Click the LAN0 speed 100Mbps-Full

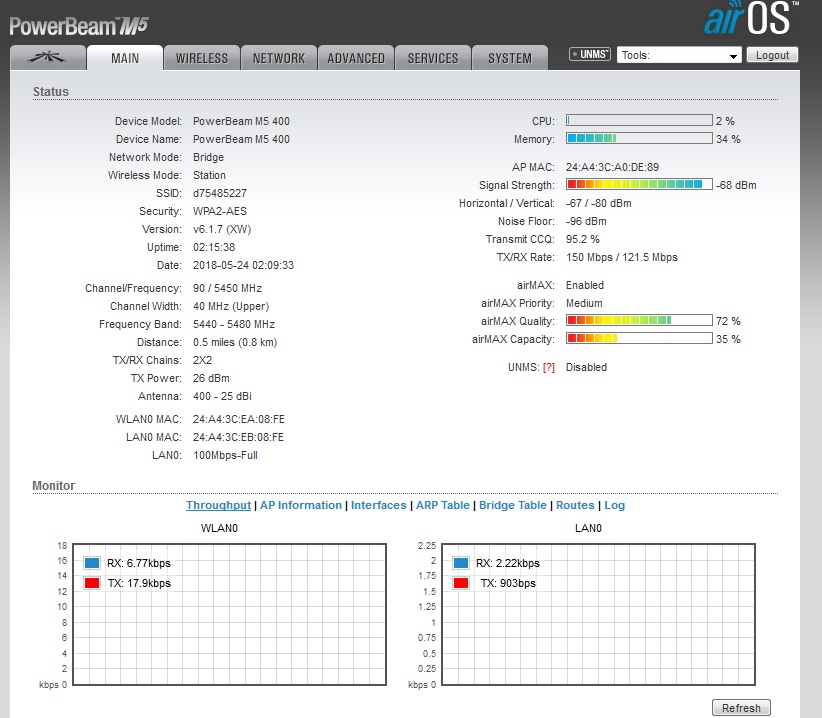[x=225, y=455]
